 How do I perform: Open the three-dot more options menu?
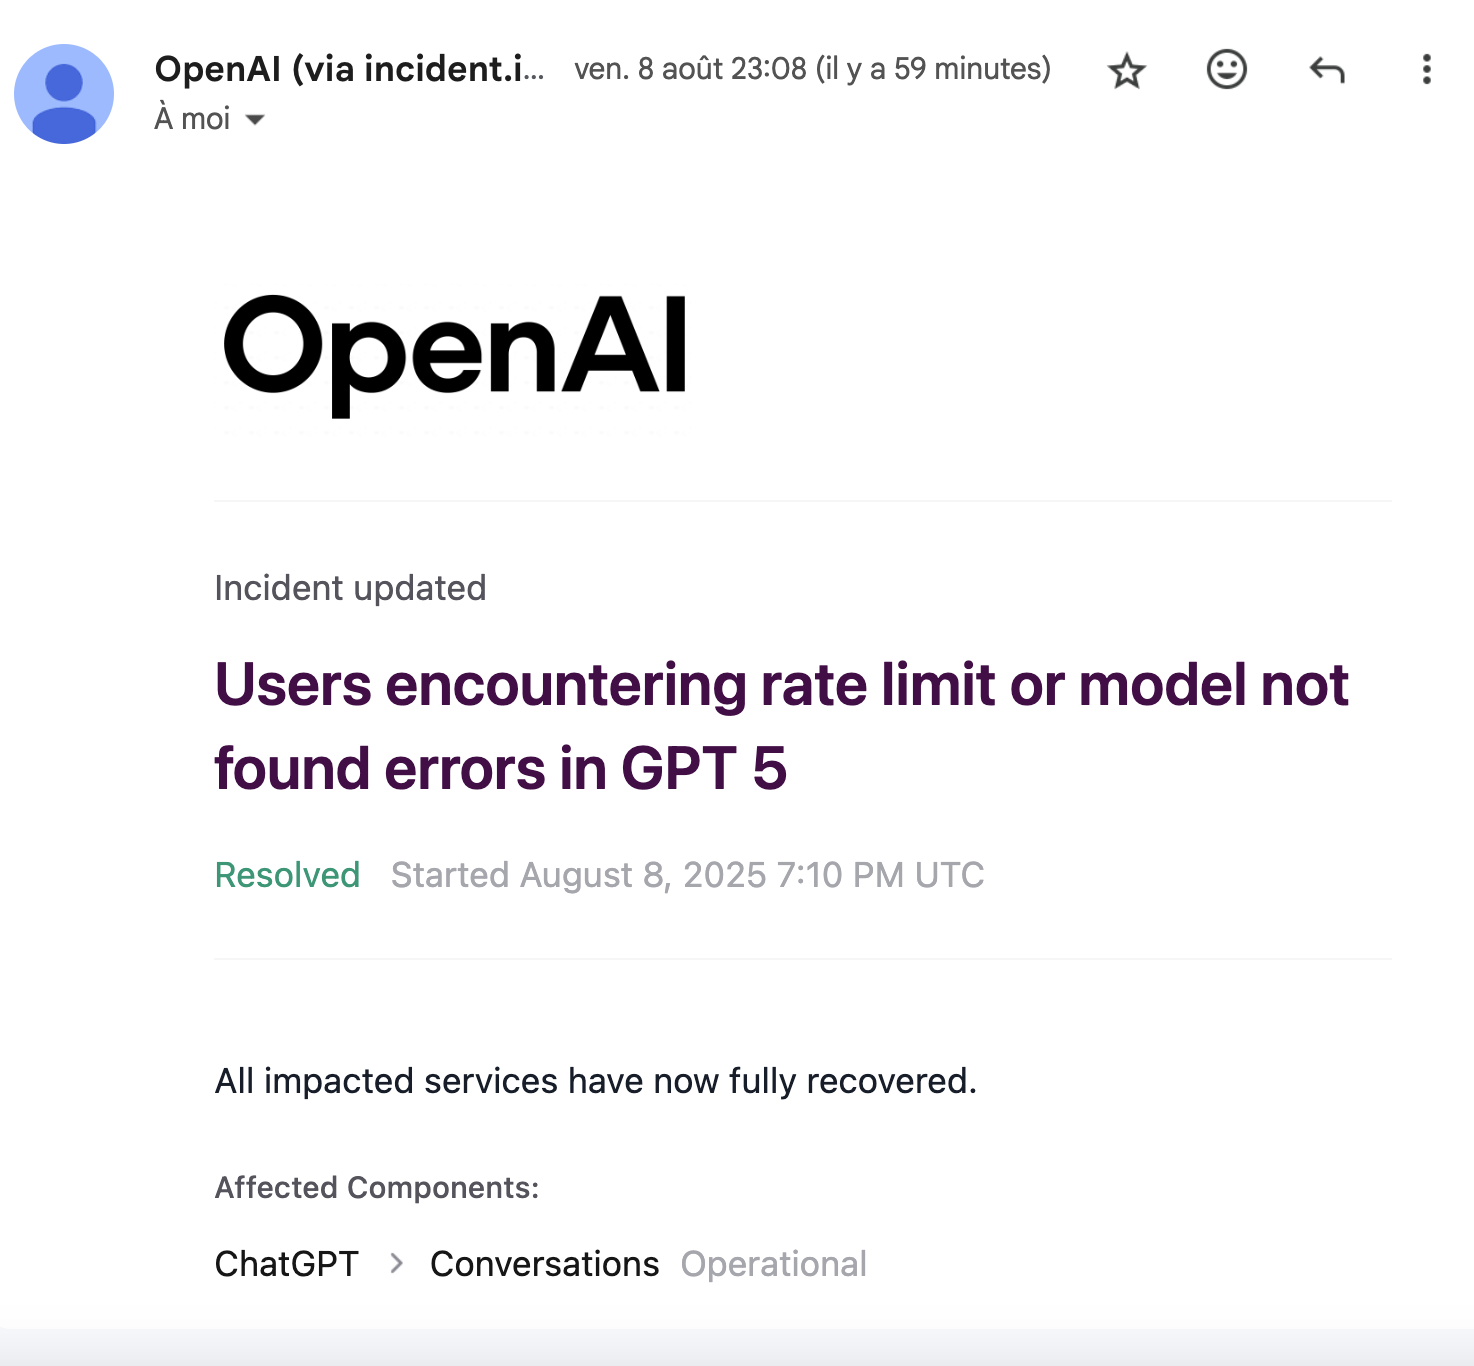(1426, 69)
